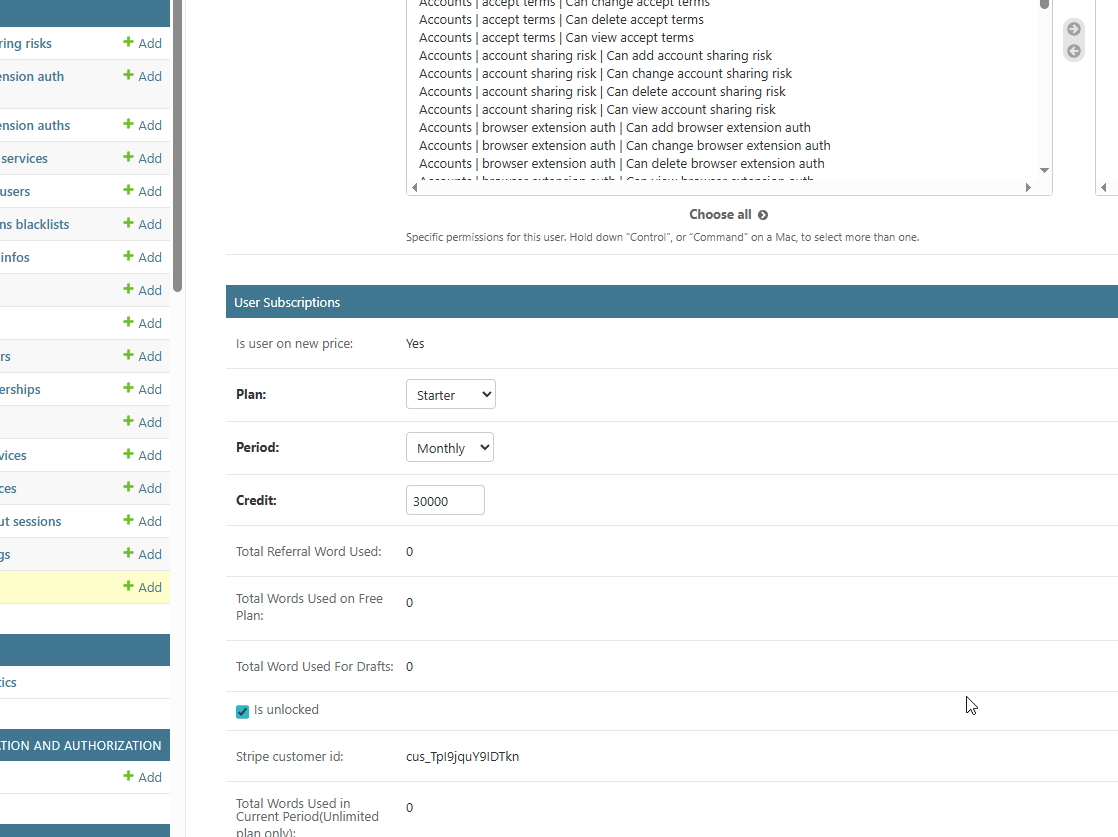Open the Plan dropdown showing Starter
The height and width of the screenshot is (837, 1118).
451,394
